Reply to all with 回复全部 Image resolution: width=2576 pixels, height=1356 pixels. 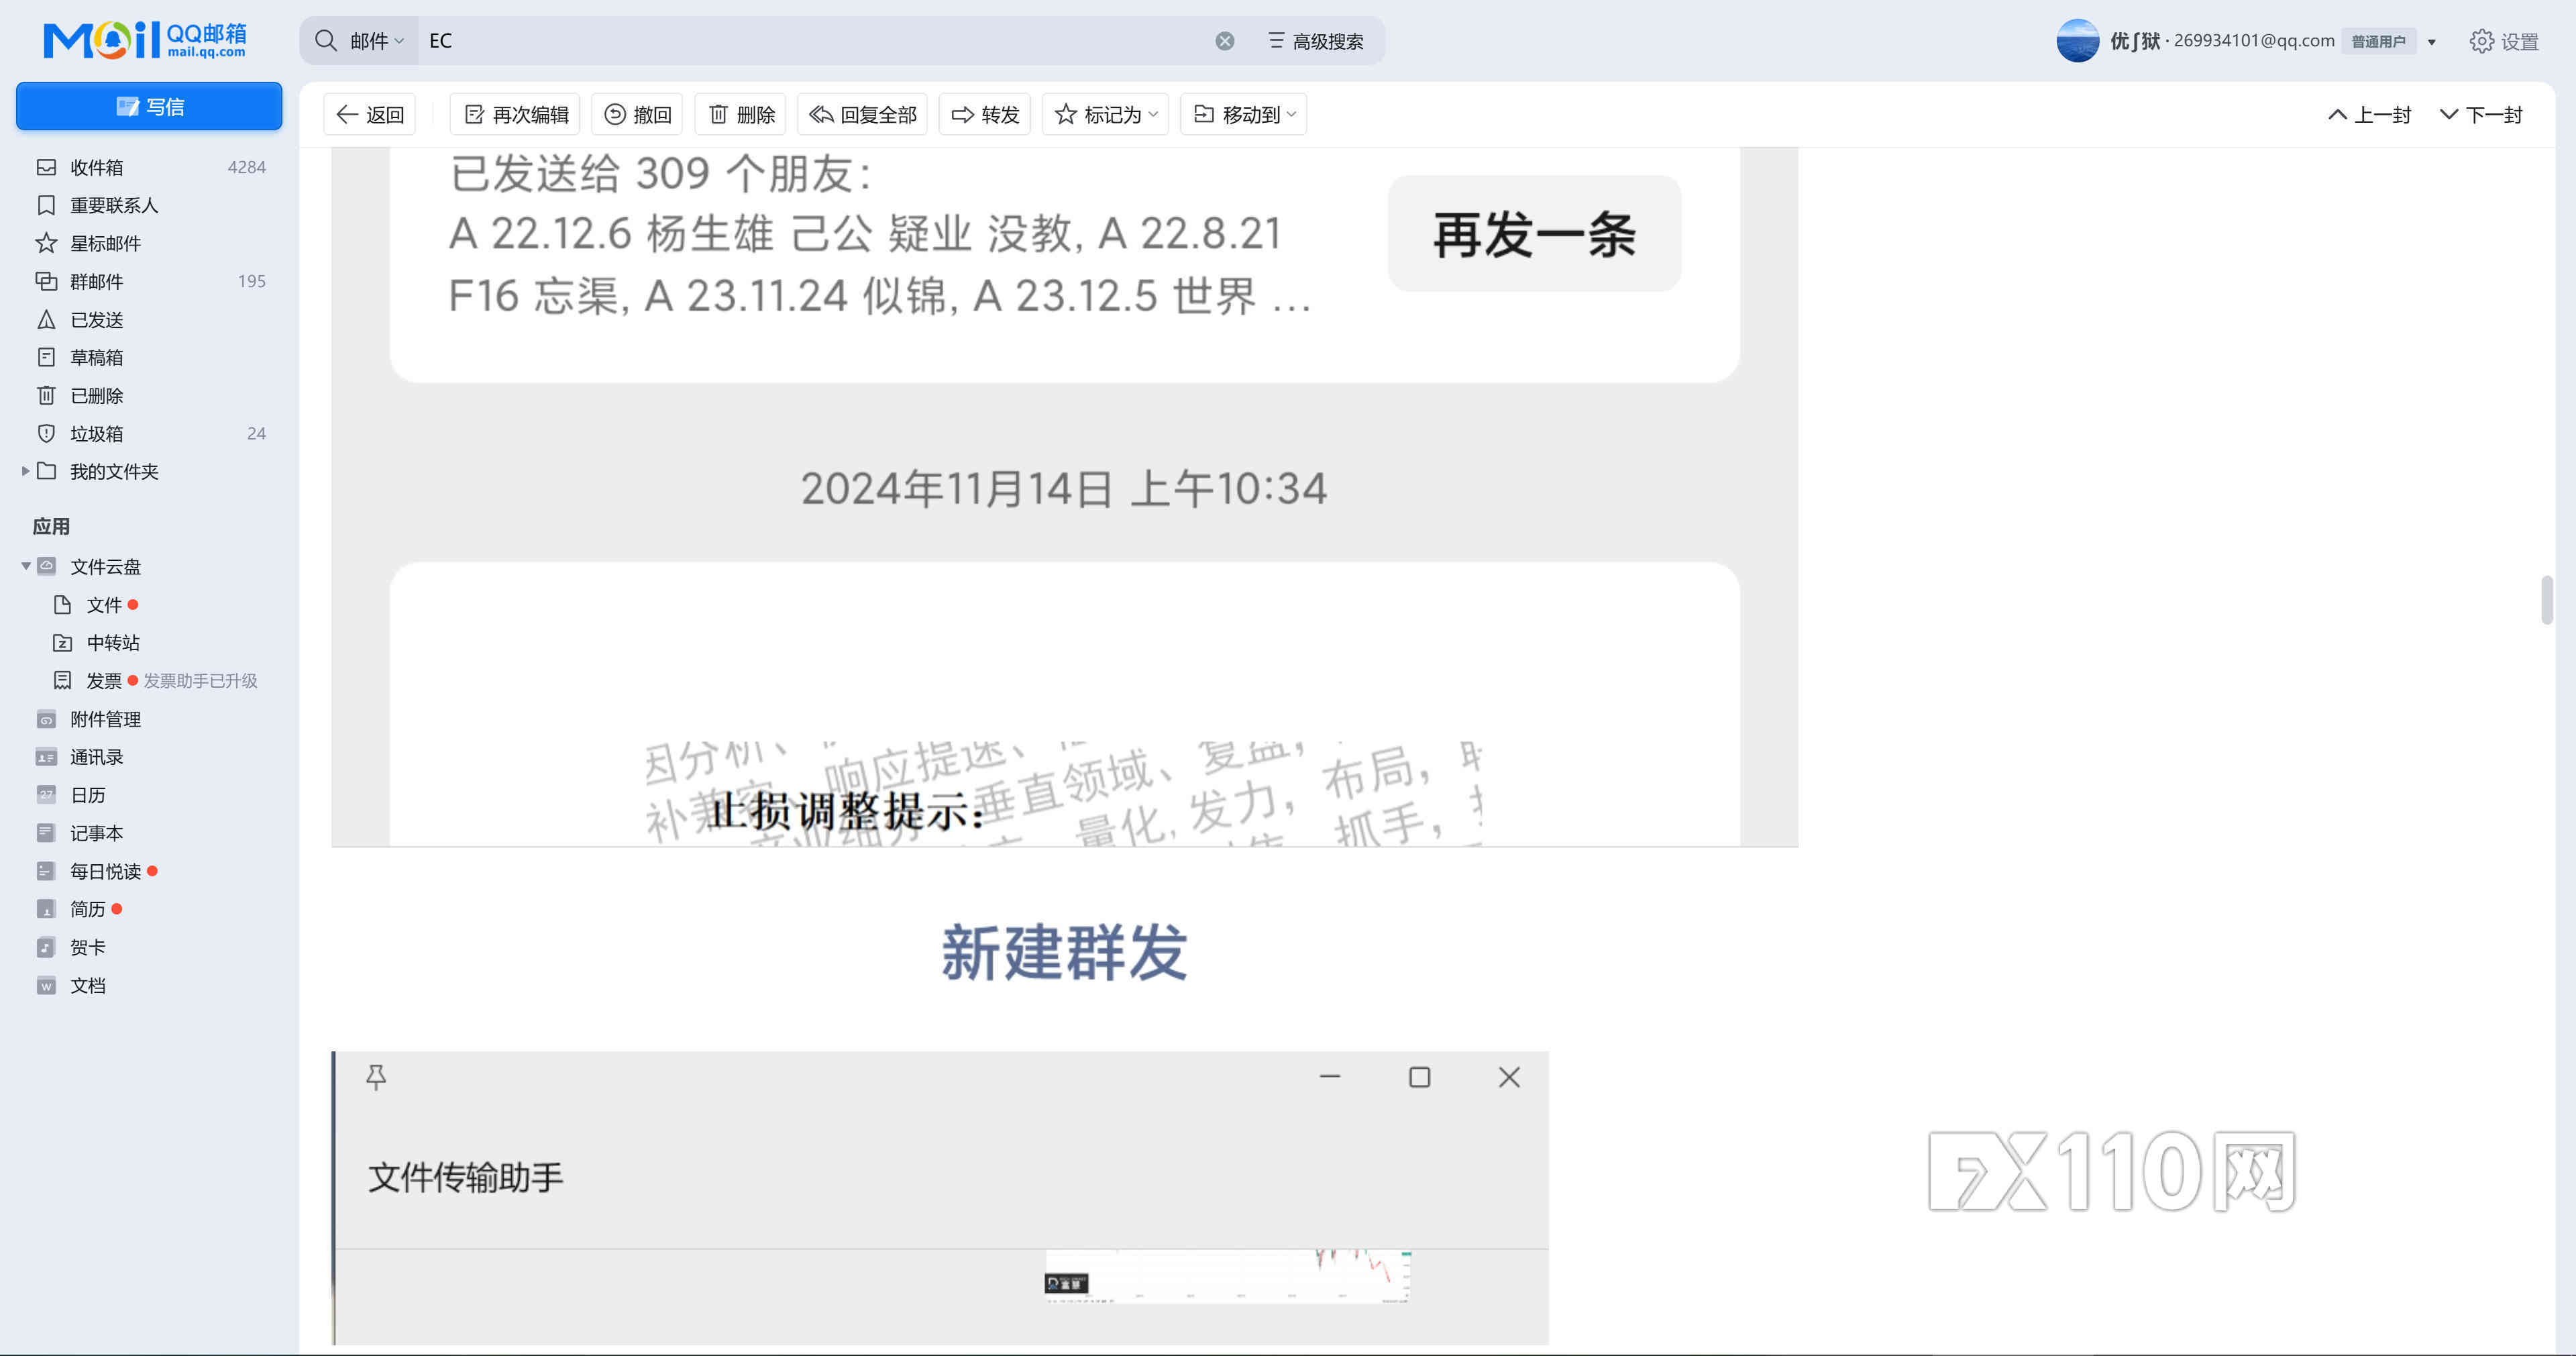(x=862, y=115)
